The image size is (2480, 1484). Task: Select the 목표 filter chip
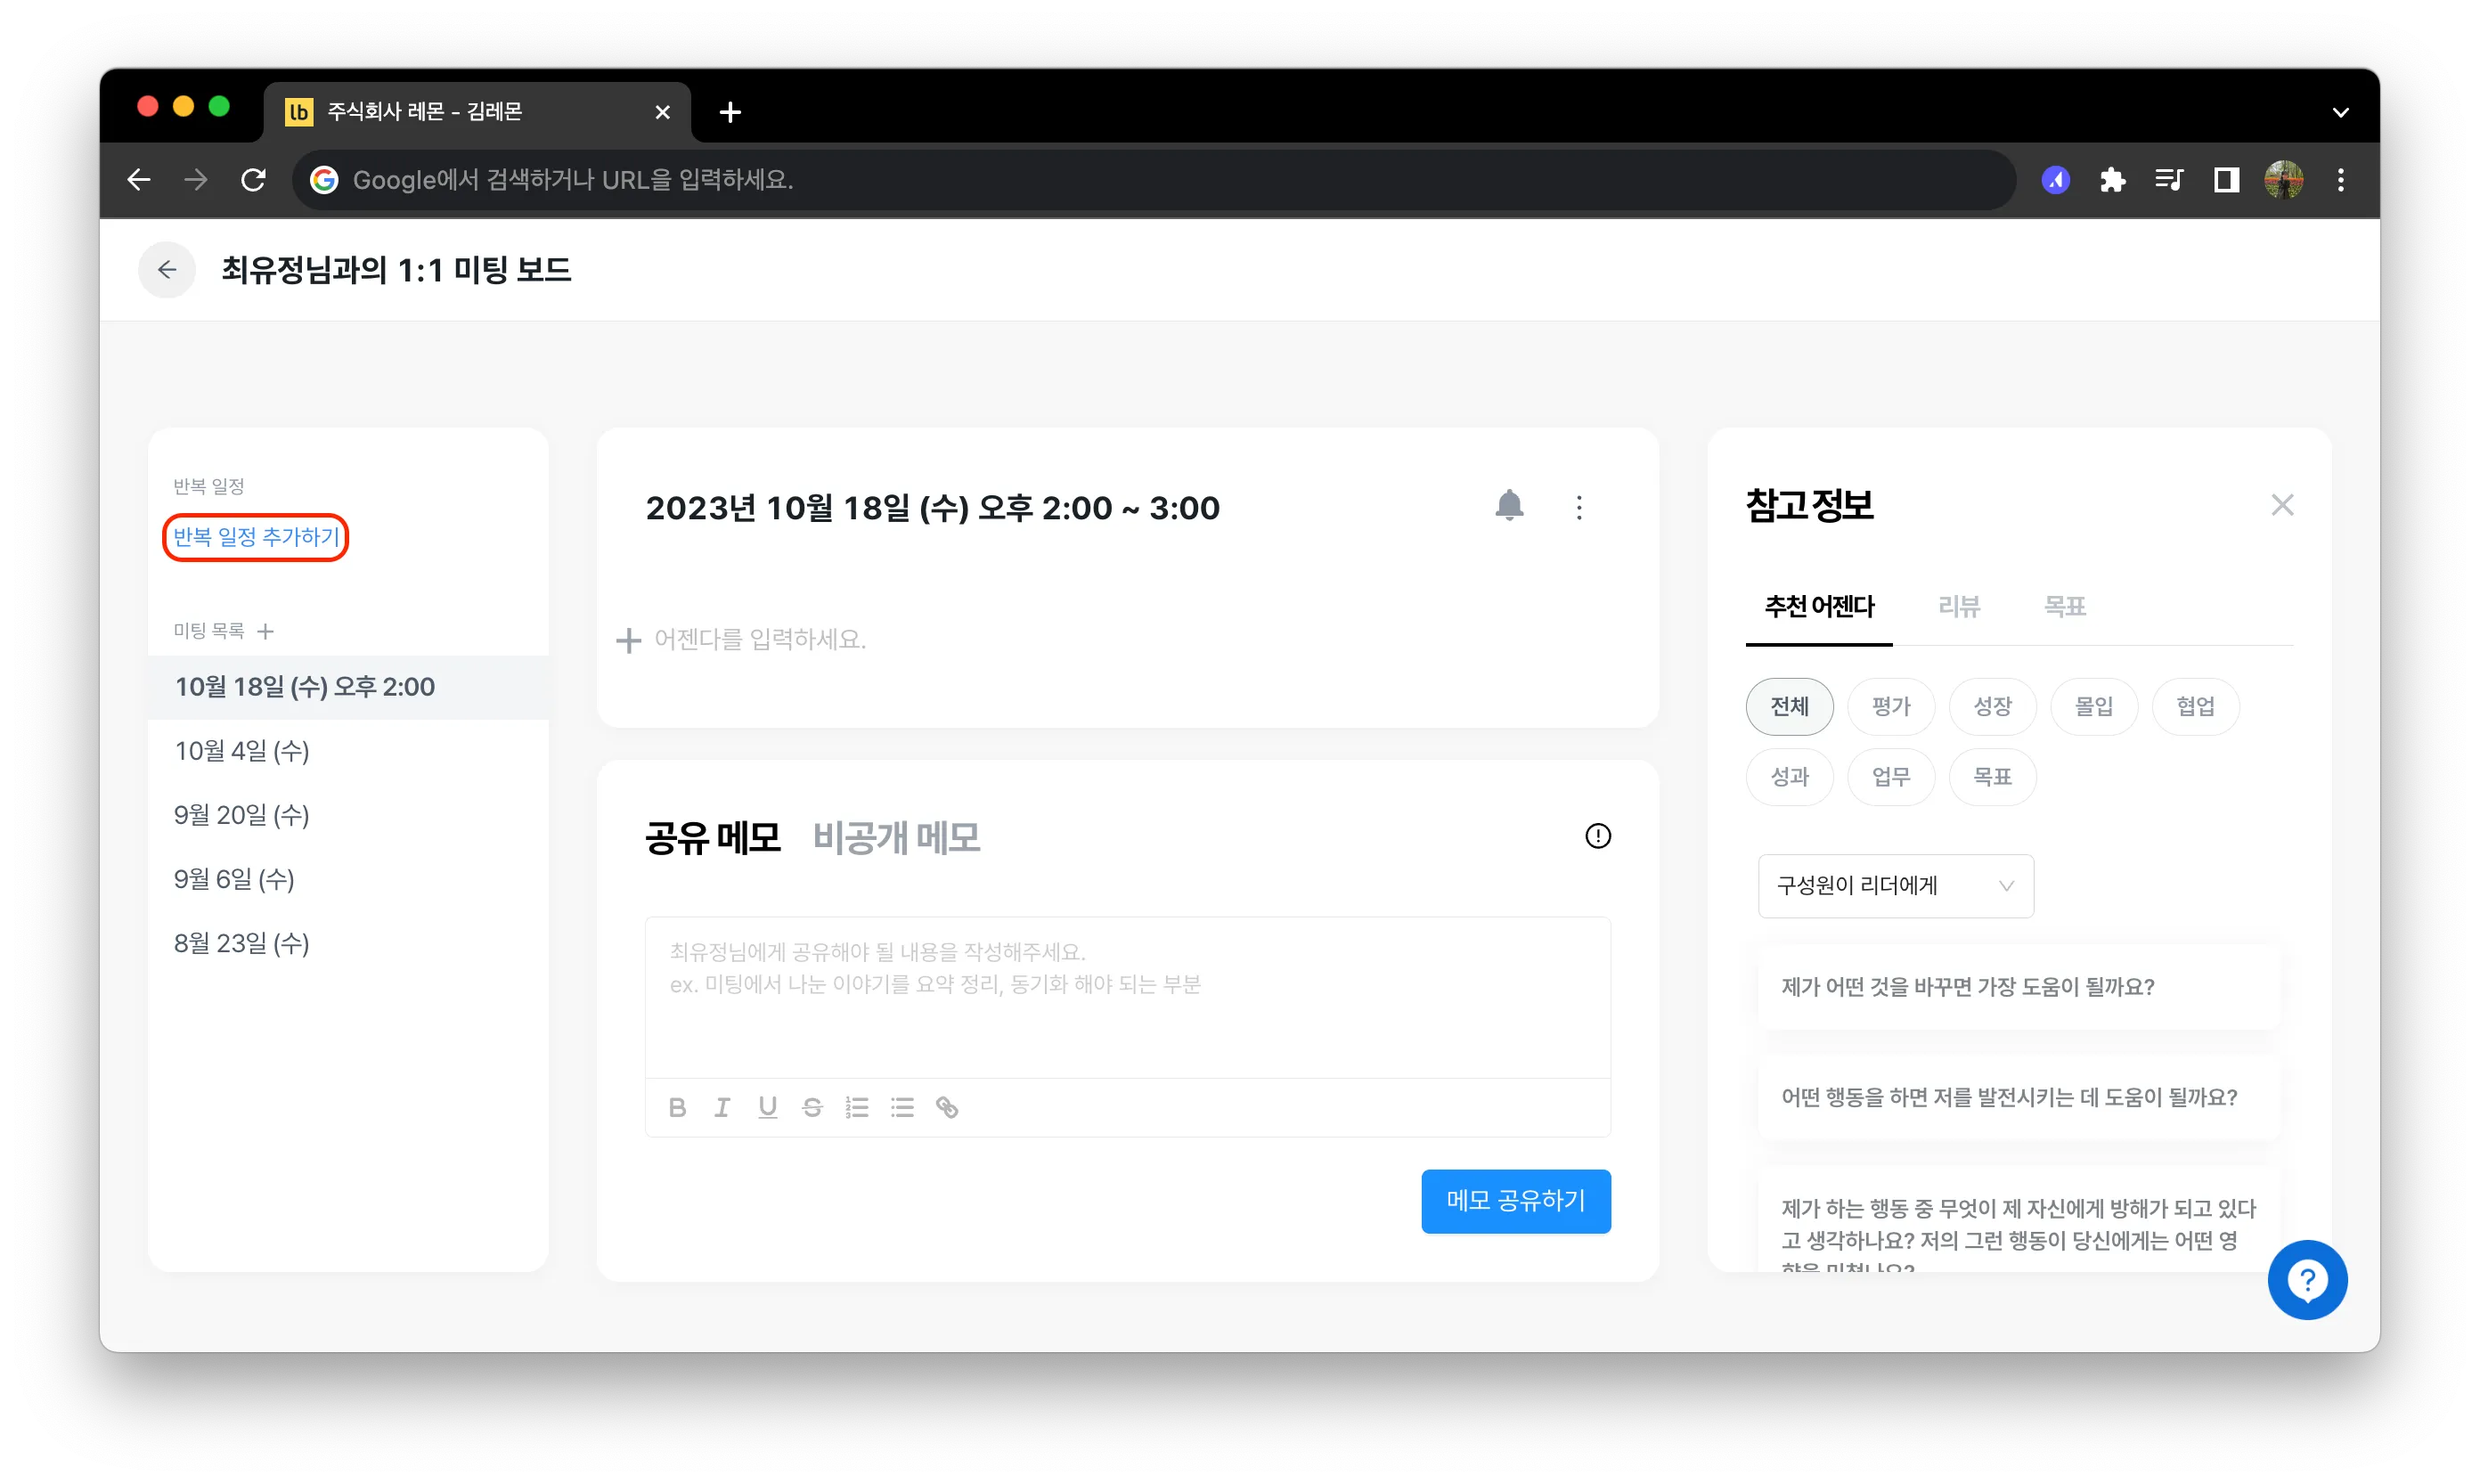[x=1992, y=777]
